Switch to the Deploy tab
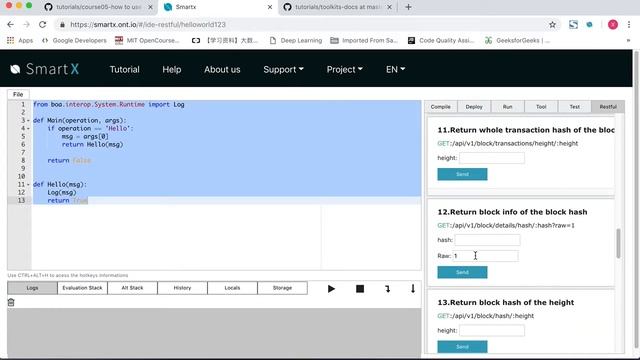The height and width of the screenshot is (360, 640). pos(474,107)
